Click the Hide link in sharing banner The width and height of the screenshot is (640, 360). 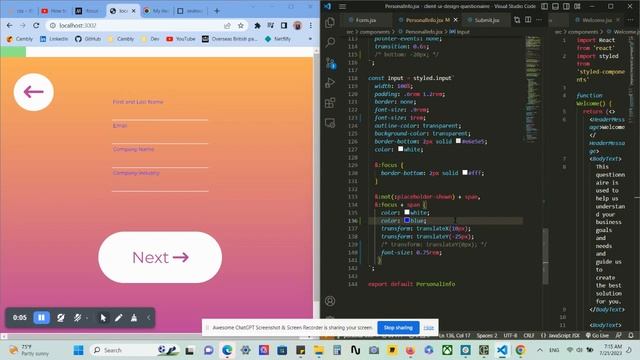(x=429, y=328)
